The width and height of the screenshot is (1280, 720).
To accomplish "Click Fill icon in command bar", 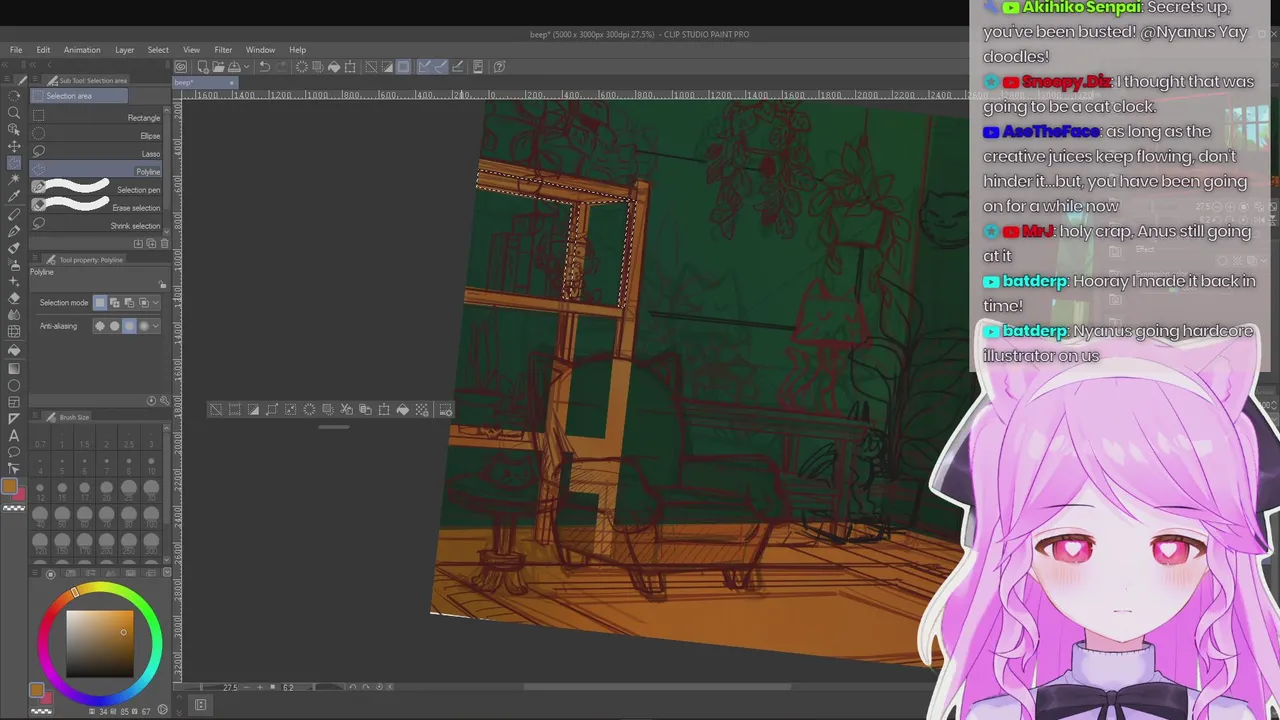I will (x=334, y=67).
